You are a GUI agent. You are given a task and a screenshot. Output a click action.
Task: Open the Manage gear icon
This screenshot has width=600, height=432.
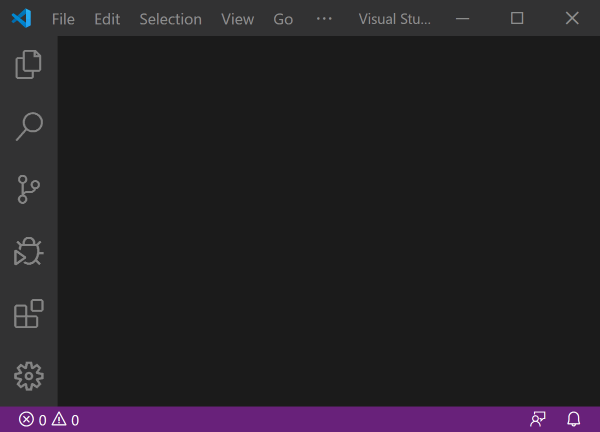pos(29,376)
